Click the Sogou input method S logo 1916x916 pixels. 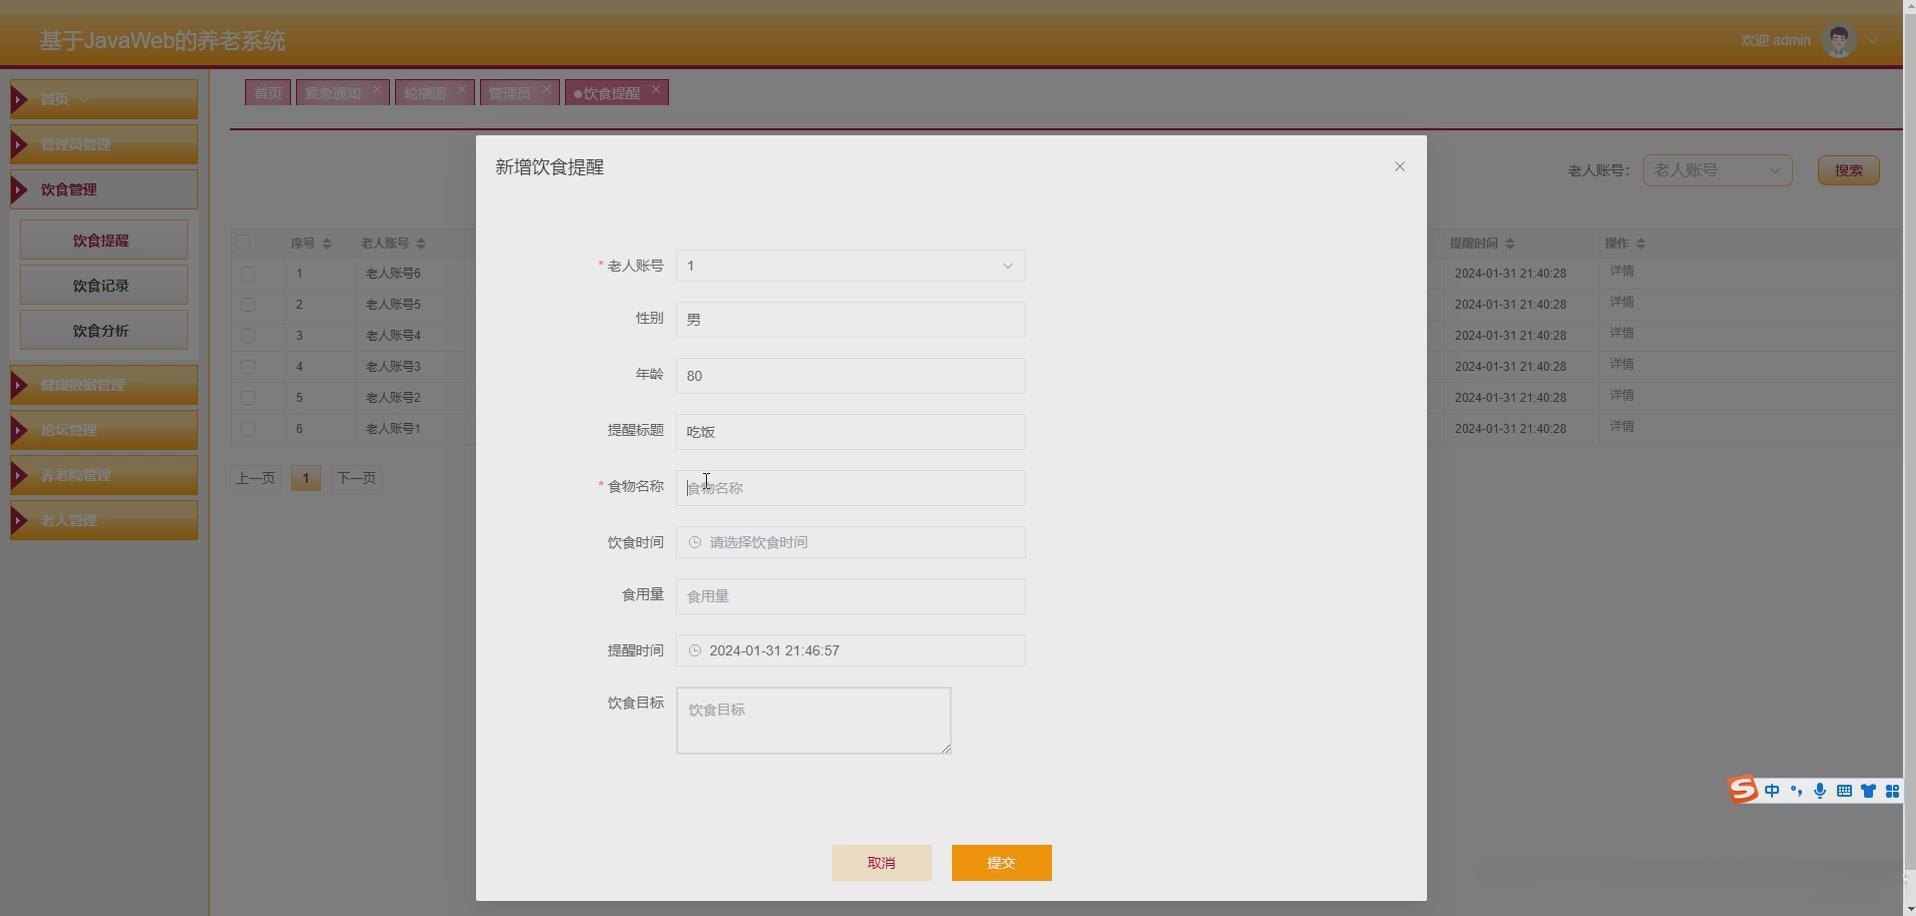pos(1742,790)
